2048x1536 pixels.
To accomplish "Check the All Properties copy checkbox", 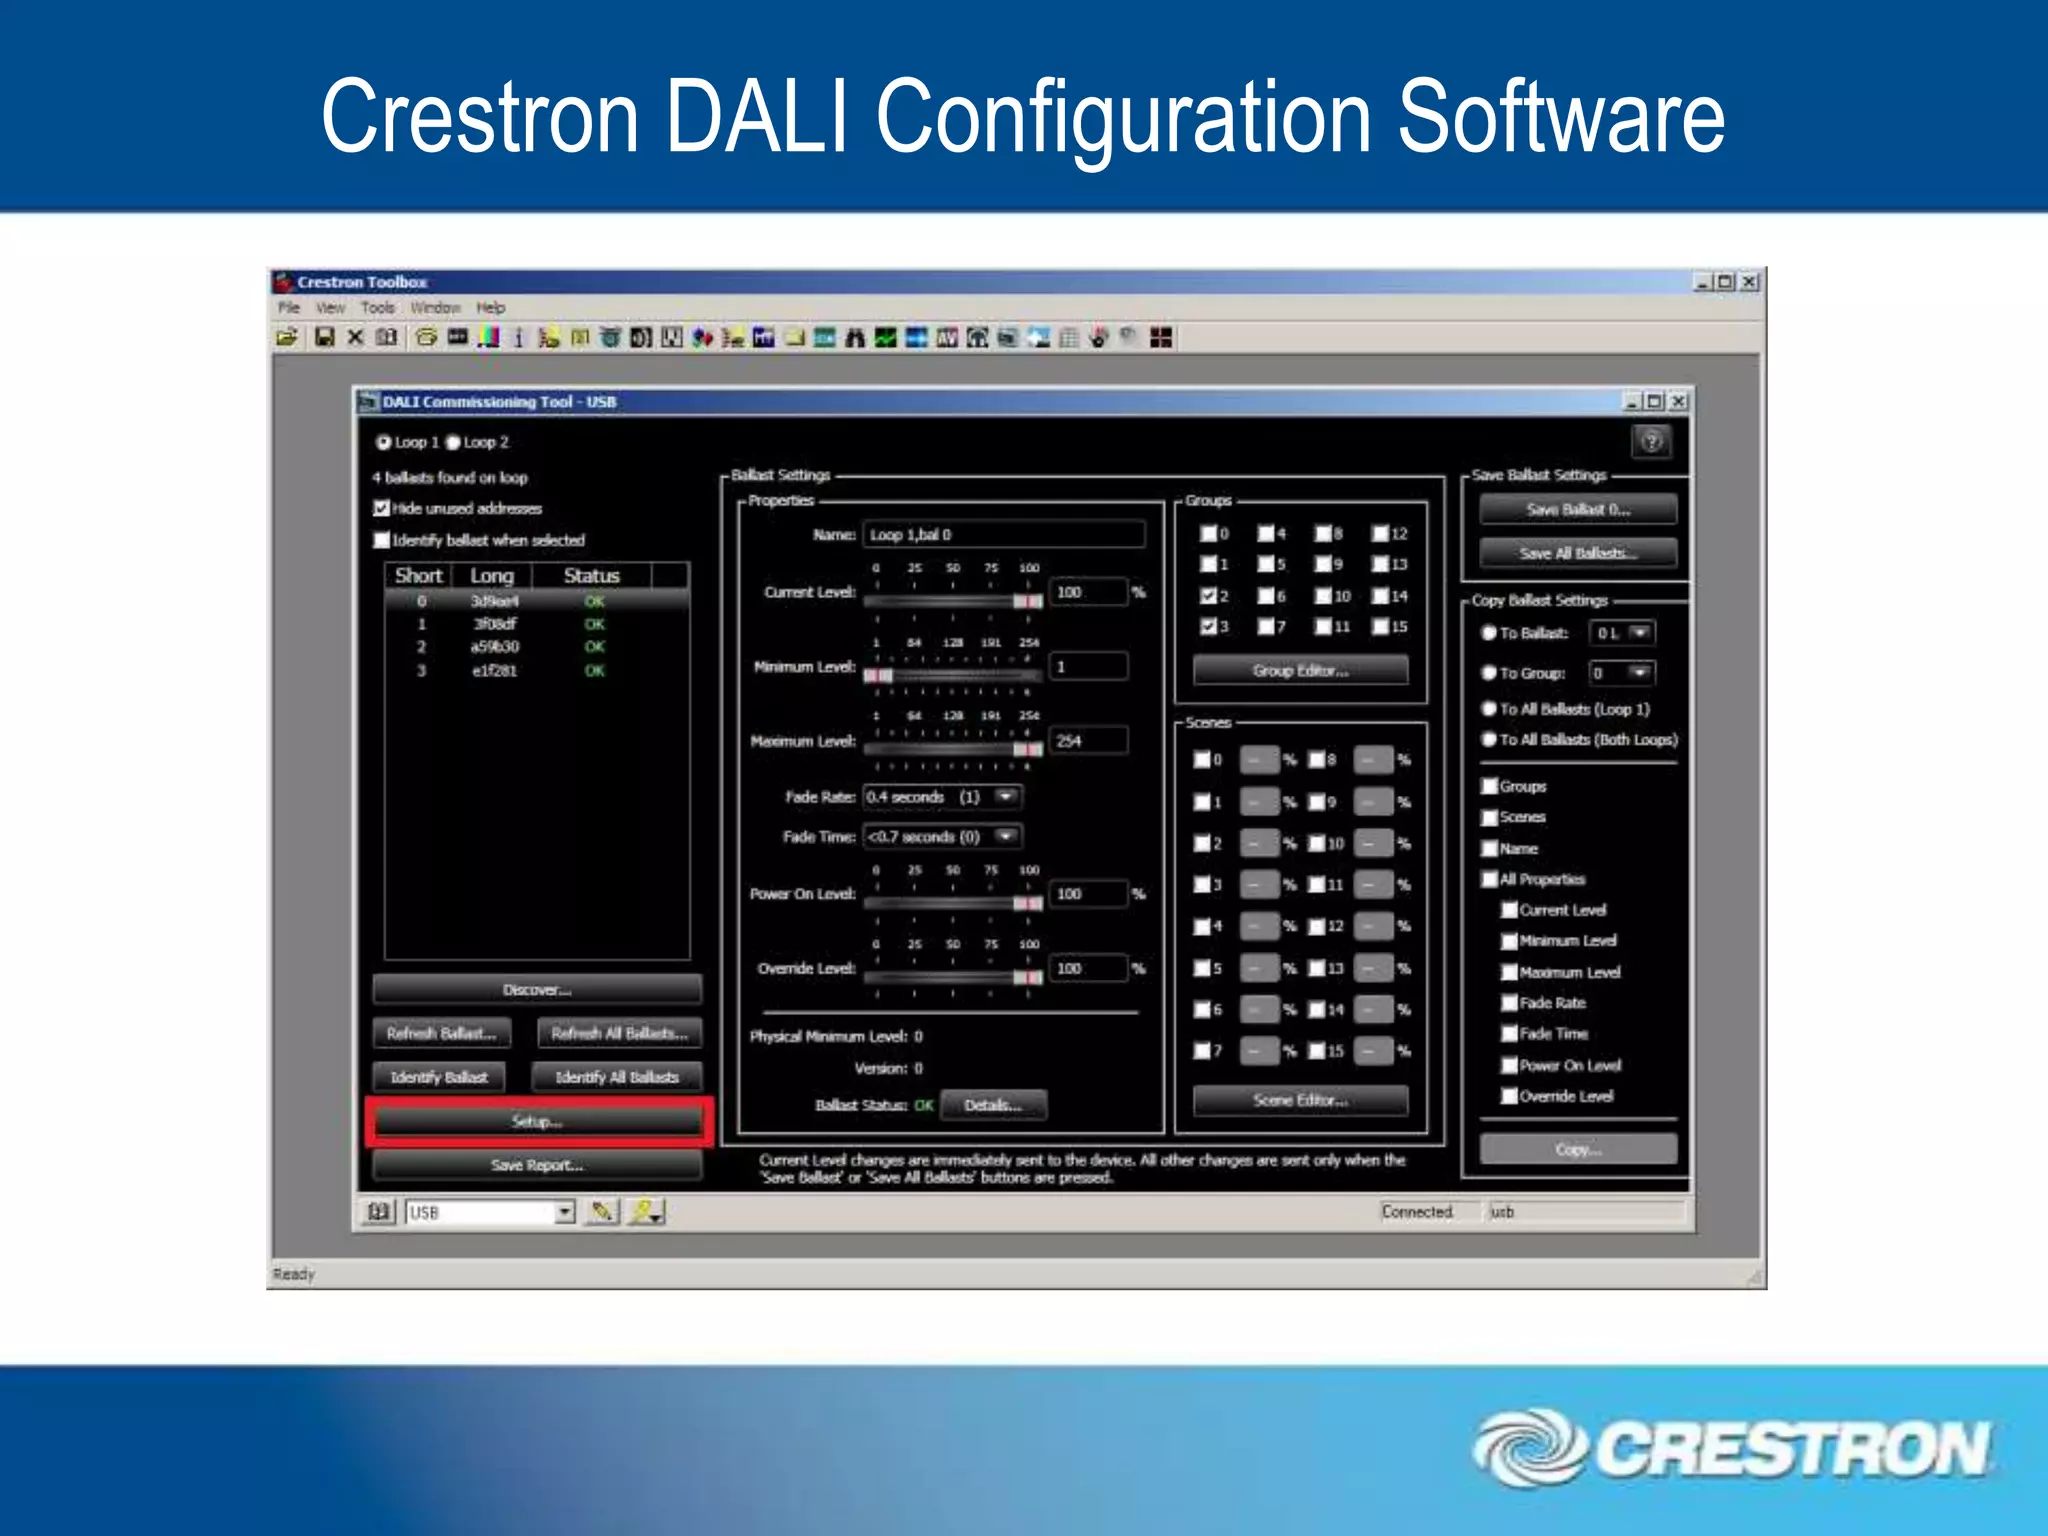I will [1490, 879].
